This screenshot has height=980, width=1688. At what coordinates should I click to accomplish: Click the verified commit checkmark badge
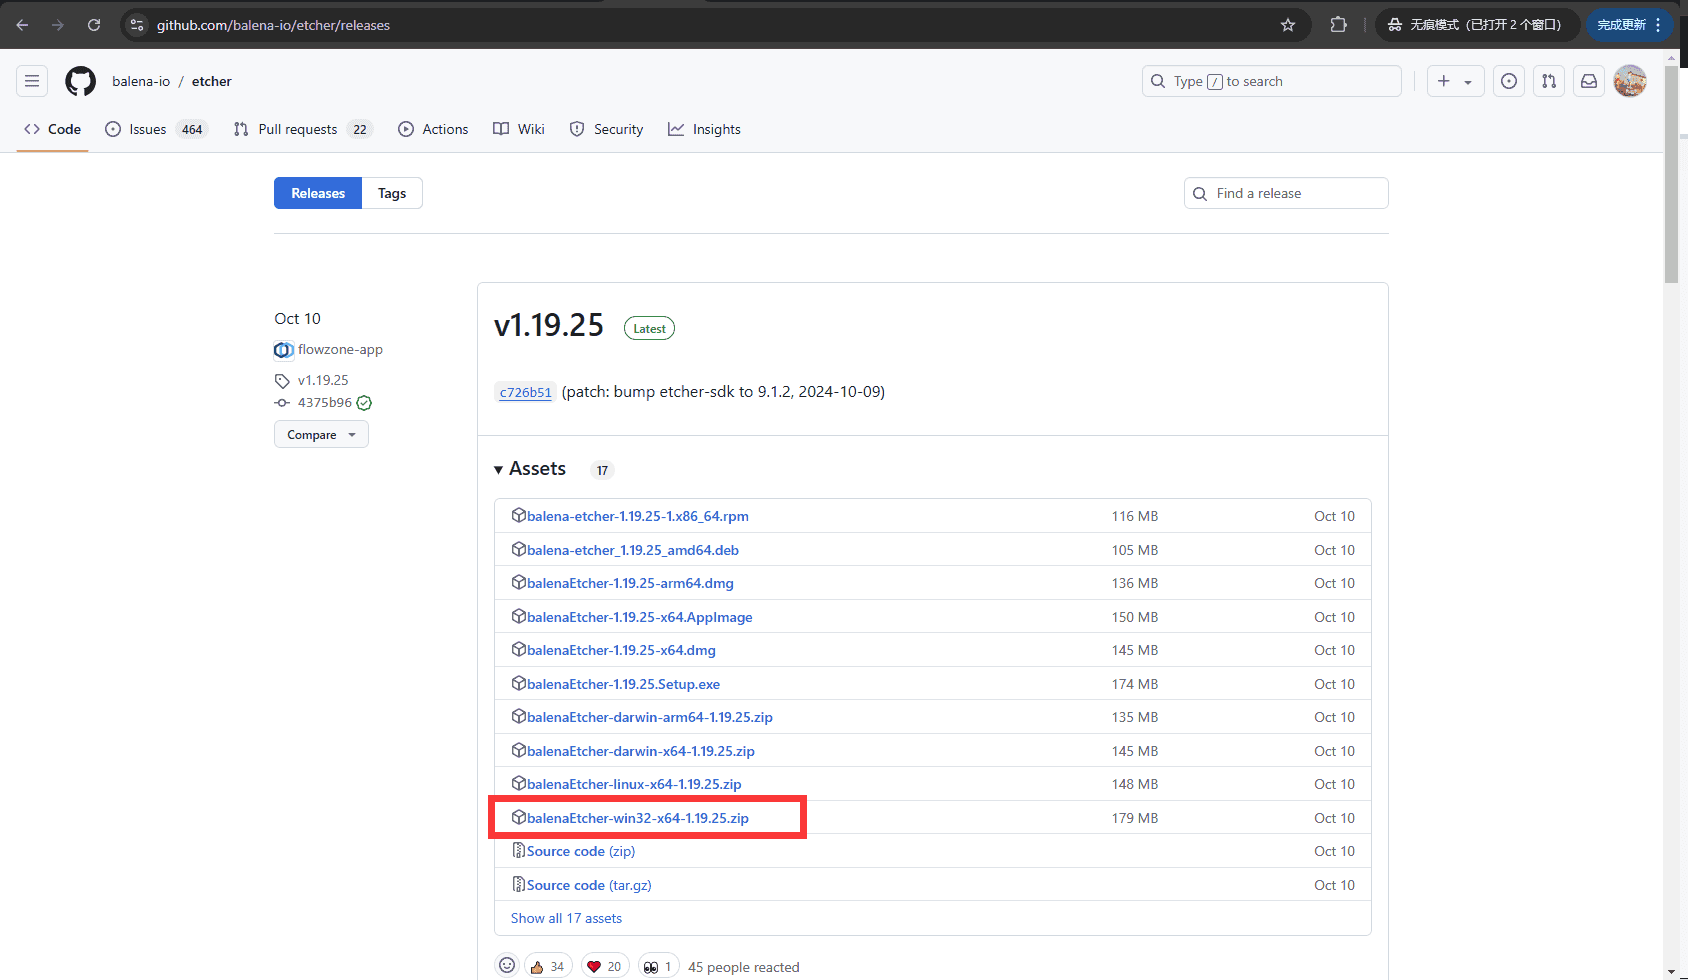tap(364, 403)
